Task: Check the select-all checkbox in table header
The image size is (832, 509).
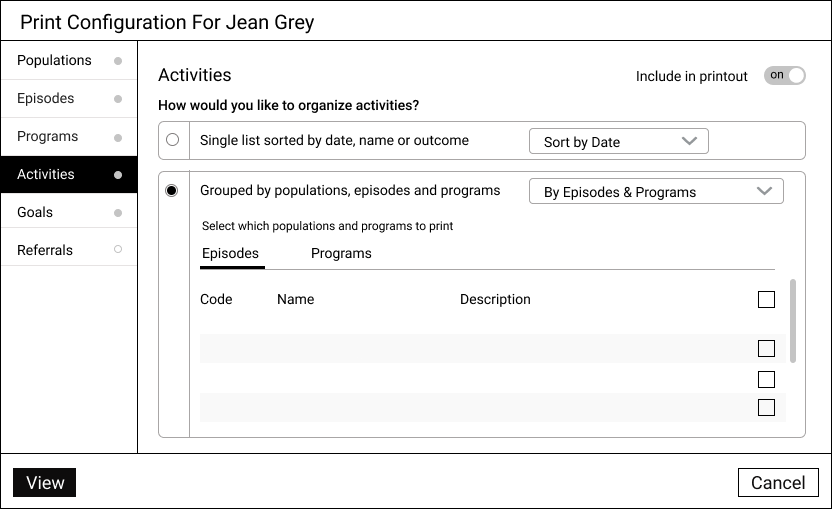Action: click(x=766, y=299)
